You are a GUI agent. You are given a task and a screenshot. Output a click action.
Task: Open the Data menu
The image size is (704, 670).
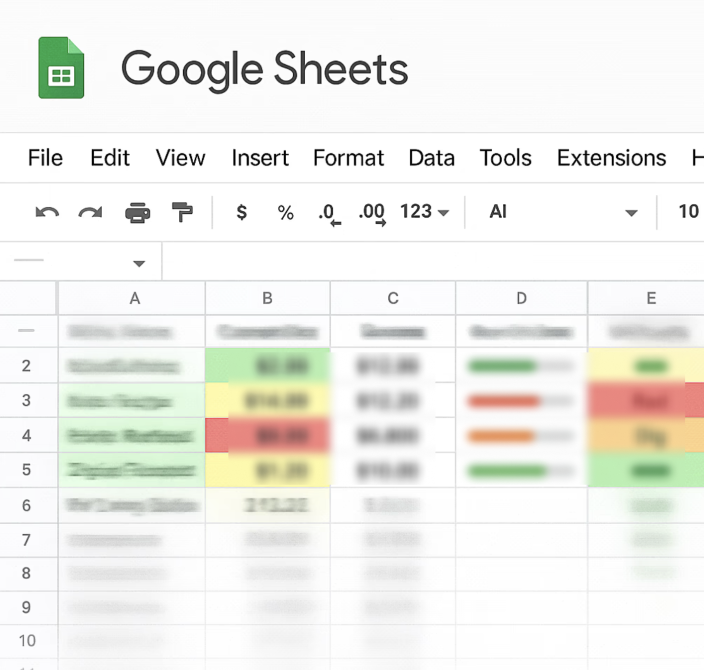[x=431, y=158]
